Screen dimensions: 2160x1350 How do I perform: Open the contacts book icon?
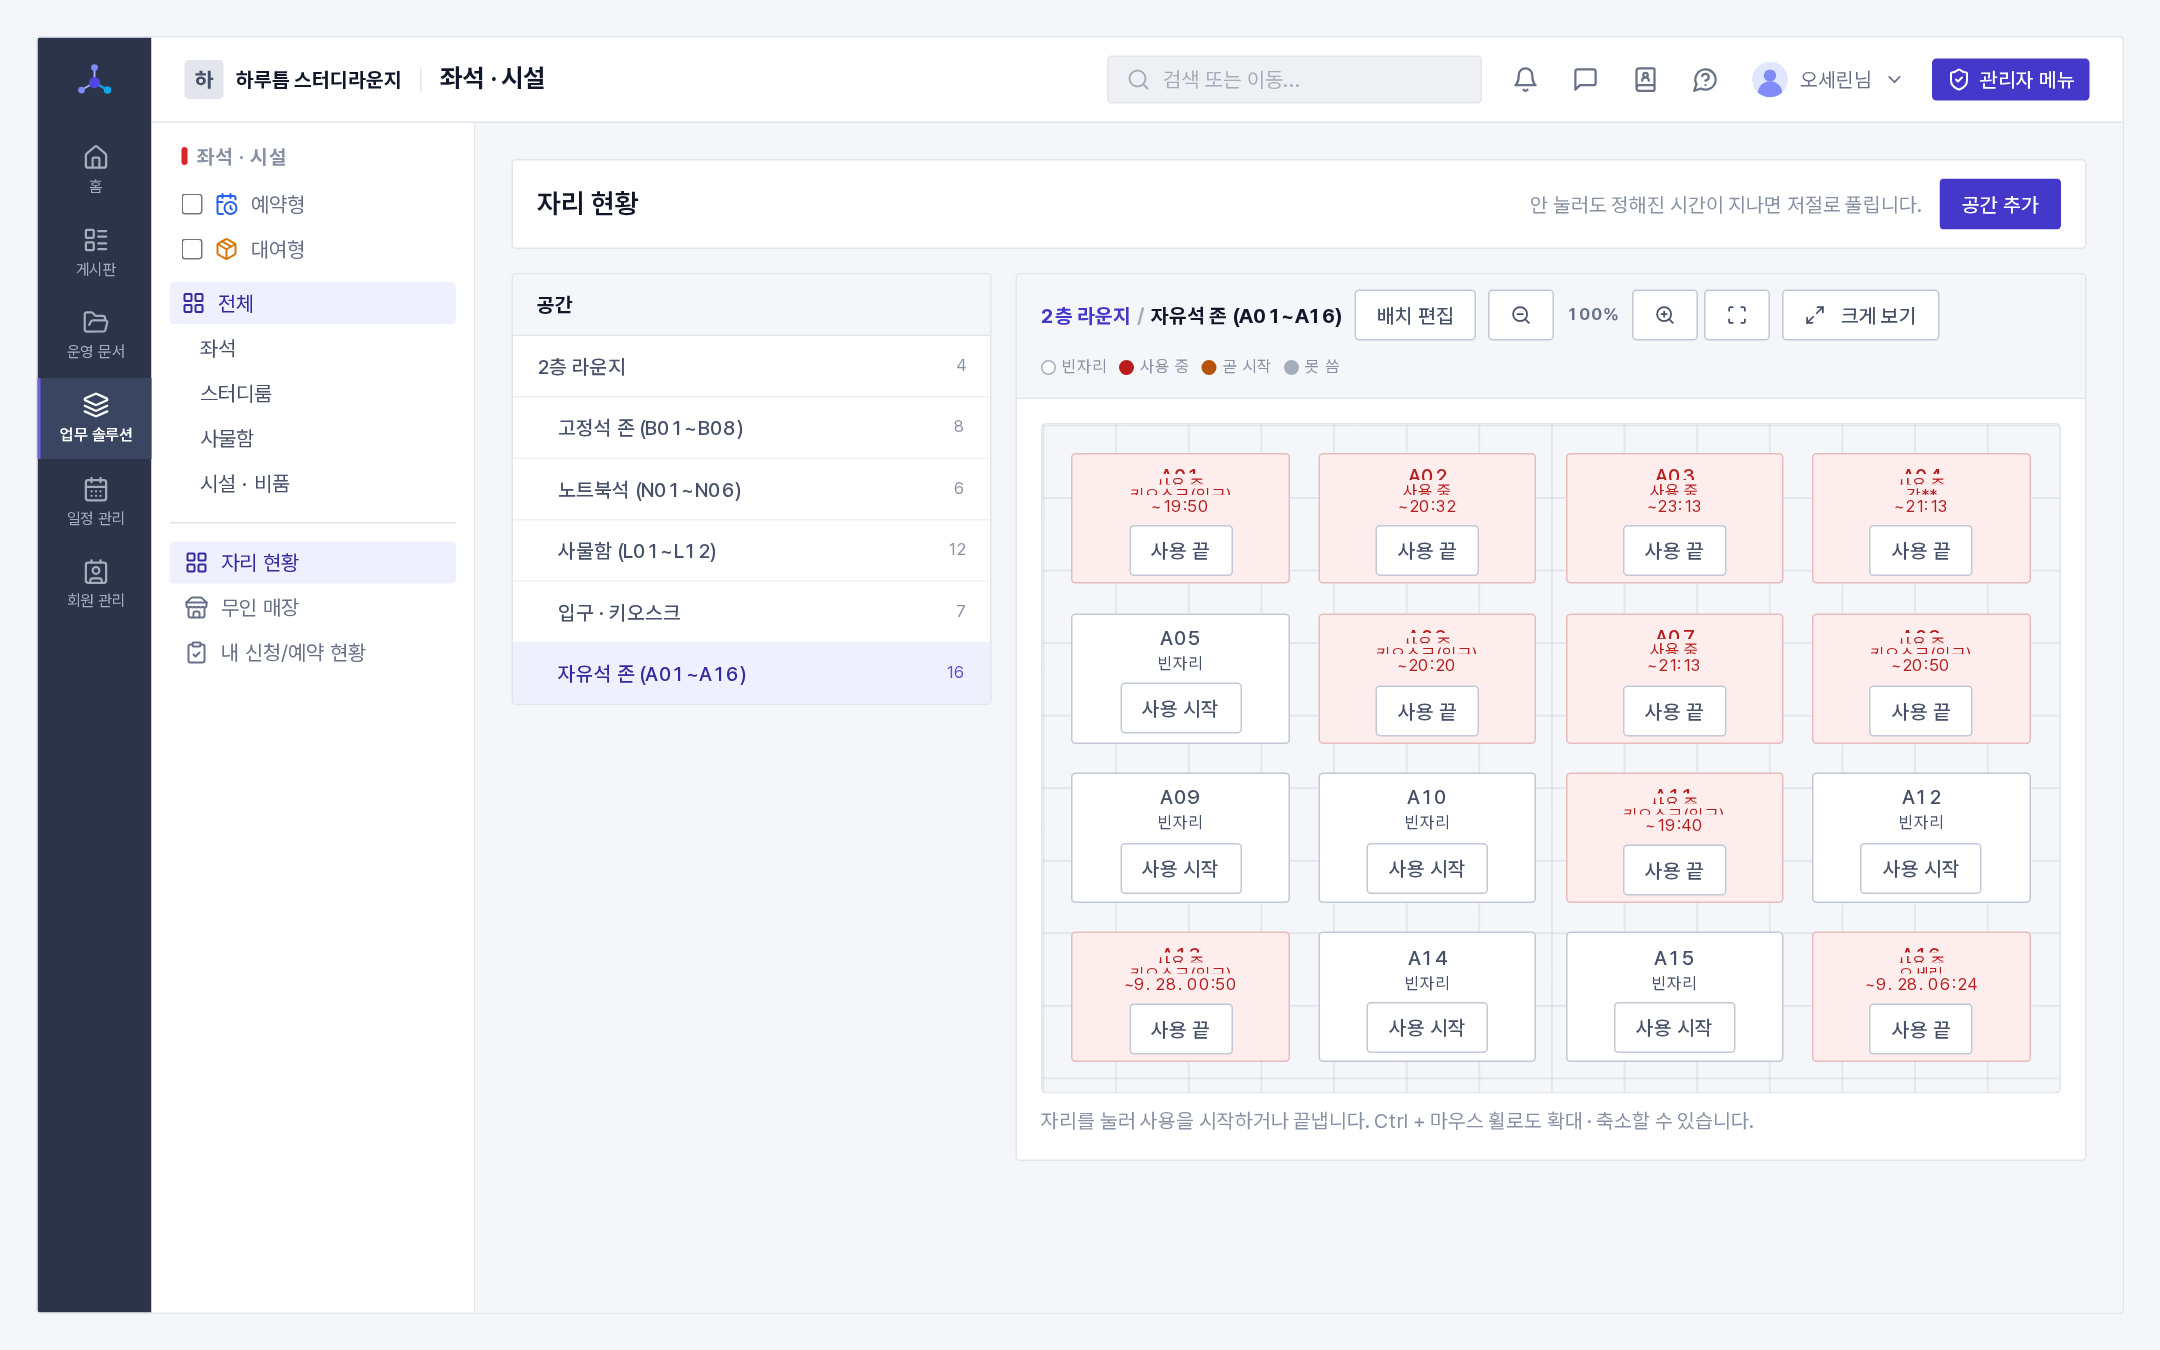pyautogui.click(x=1645, y=79)
